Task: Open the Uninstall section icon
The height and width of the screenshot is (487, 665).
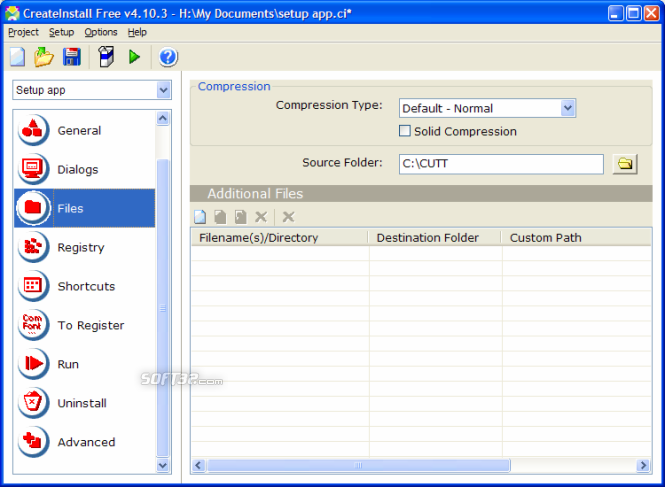Action: (x=33, y=403)
